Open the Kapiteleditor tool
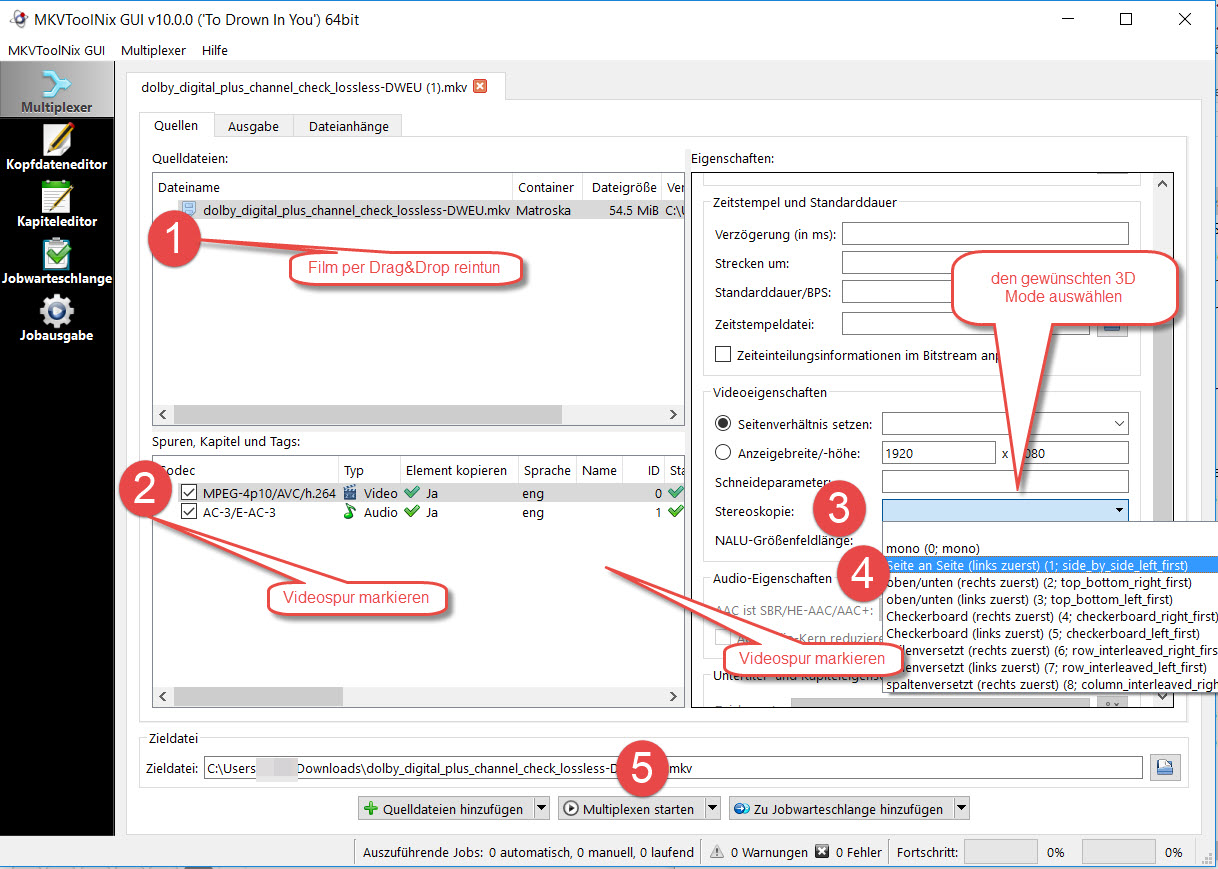Image resolution: width=1218 pixels, height=869 pixels. (57, 203)
